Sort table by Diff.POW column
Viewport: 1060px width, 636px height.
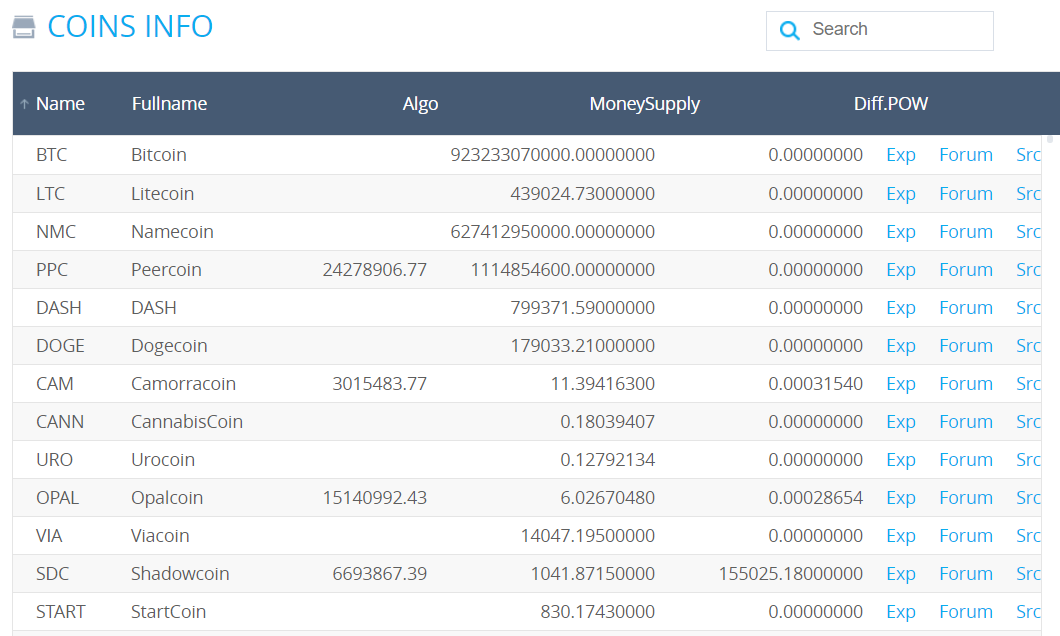890,104
